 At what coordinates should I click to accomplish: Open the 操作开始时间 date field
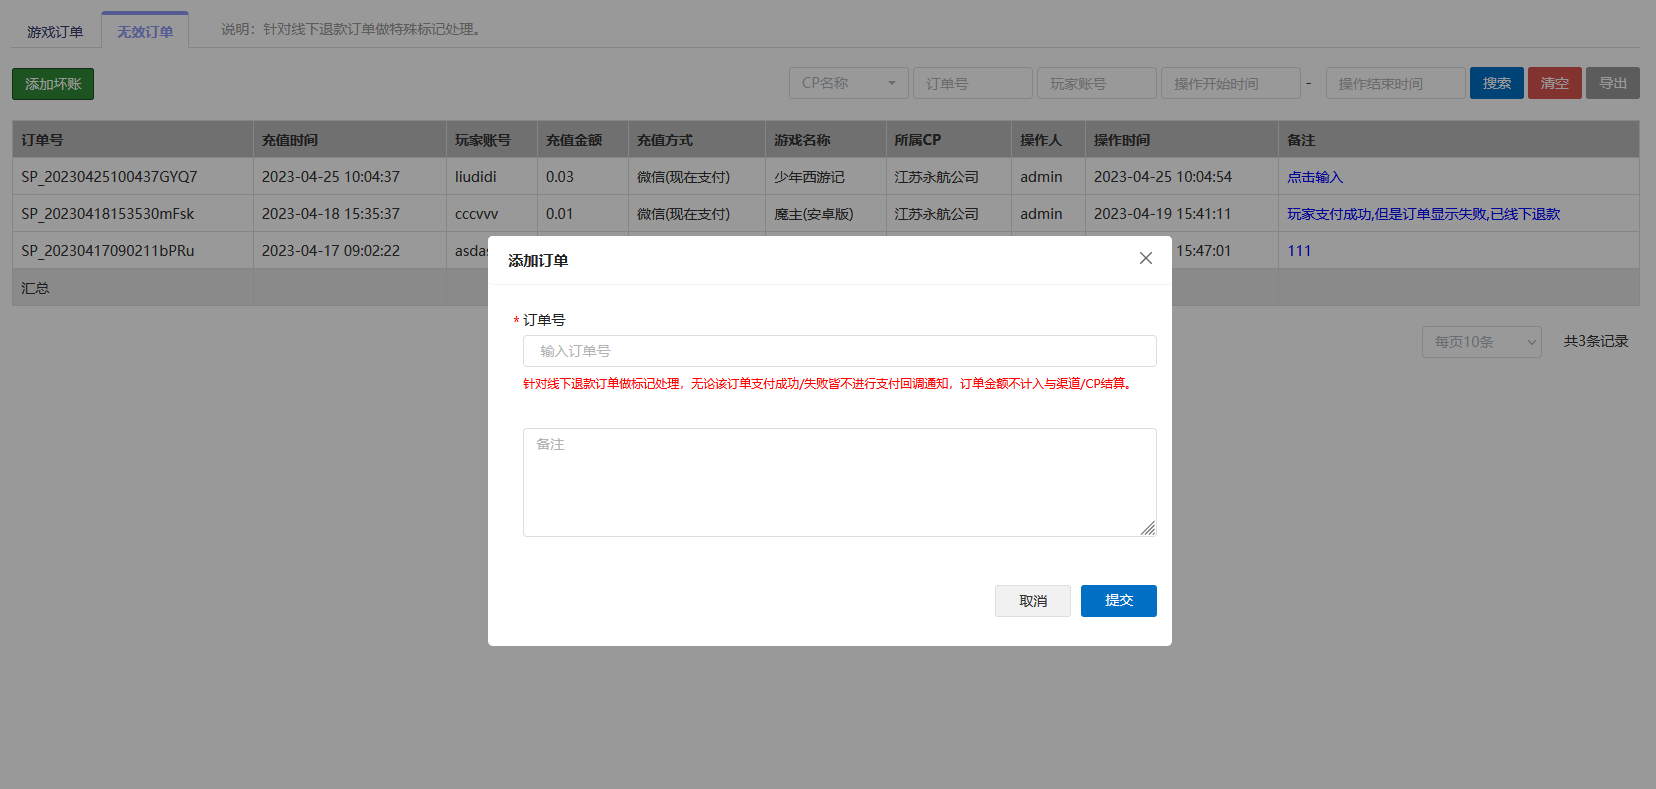1231,83
